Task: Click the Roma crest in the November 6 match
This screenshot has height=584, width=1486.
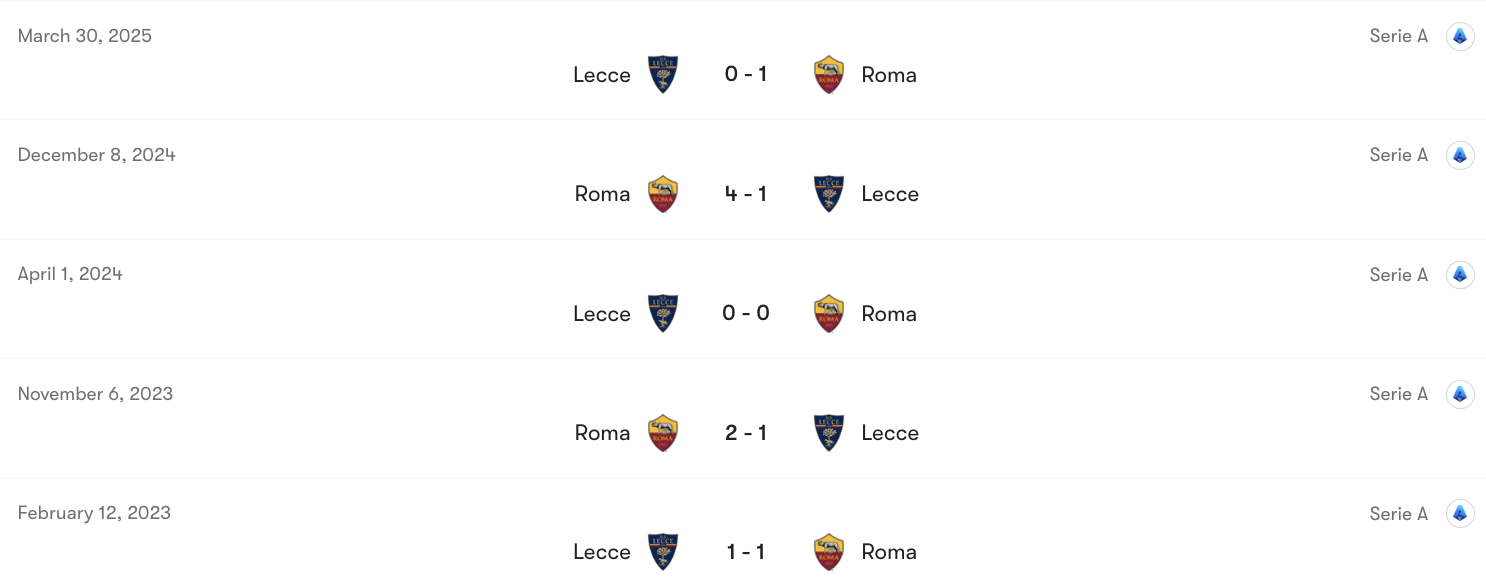Action: point(663,432)
